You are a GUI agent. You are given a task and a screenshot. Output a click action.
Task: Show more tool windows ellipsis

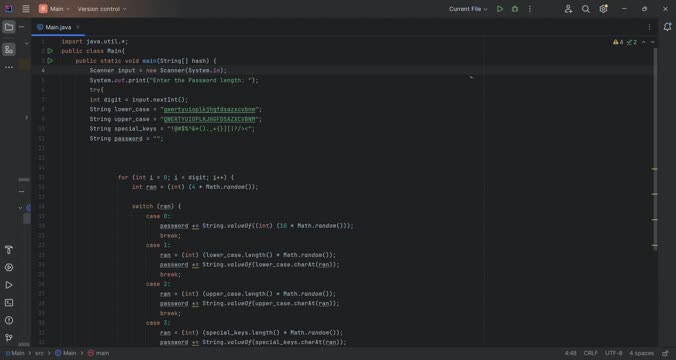click(9, 68)
